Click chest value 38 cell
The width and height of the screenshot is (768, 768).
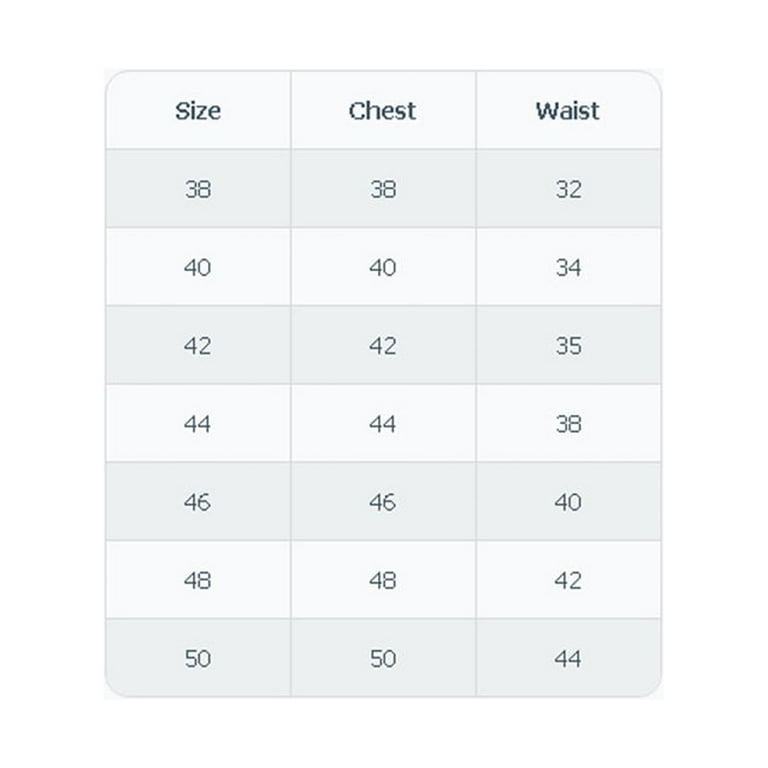(x=383, y=189)
